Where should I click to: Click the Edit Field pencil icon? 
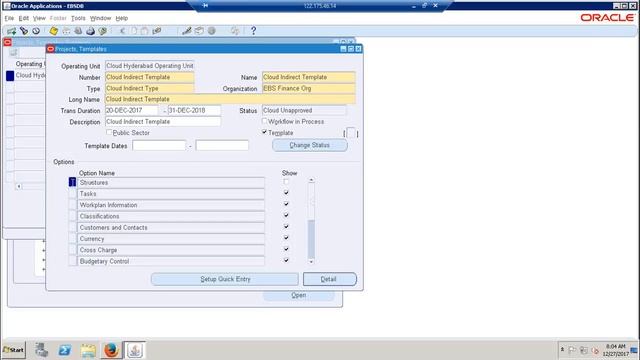click(x=187, y=31)
